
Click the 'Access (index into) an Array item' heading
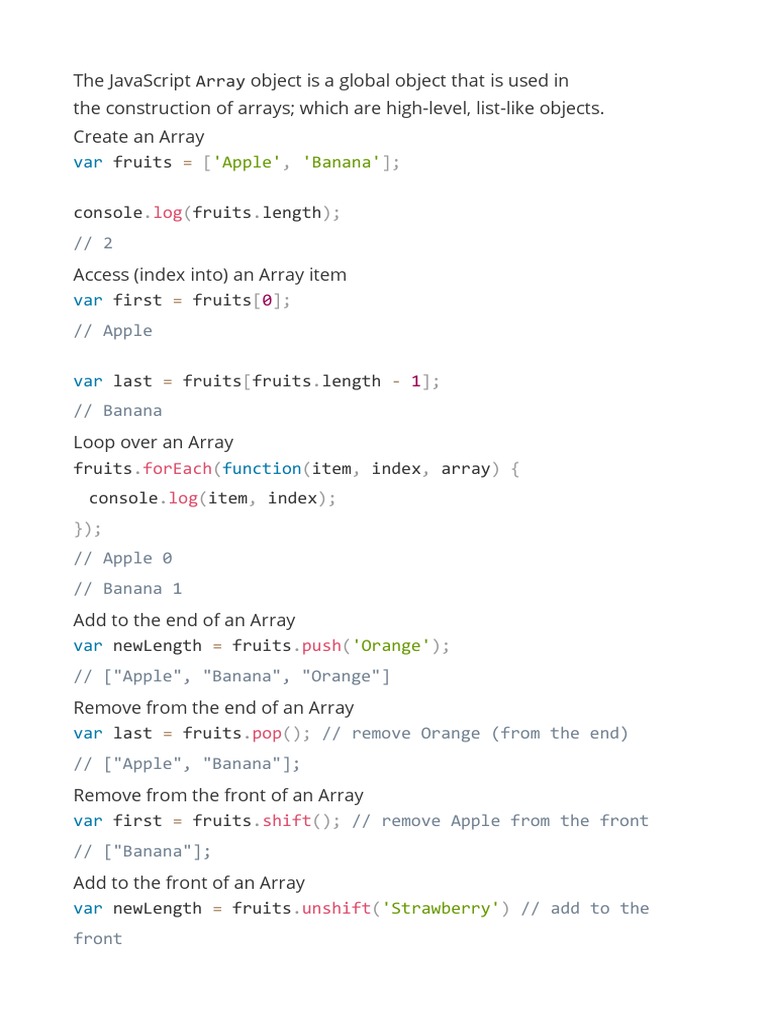210,274
